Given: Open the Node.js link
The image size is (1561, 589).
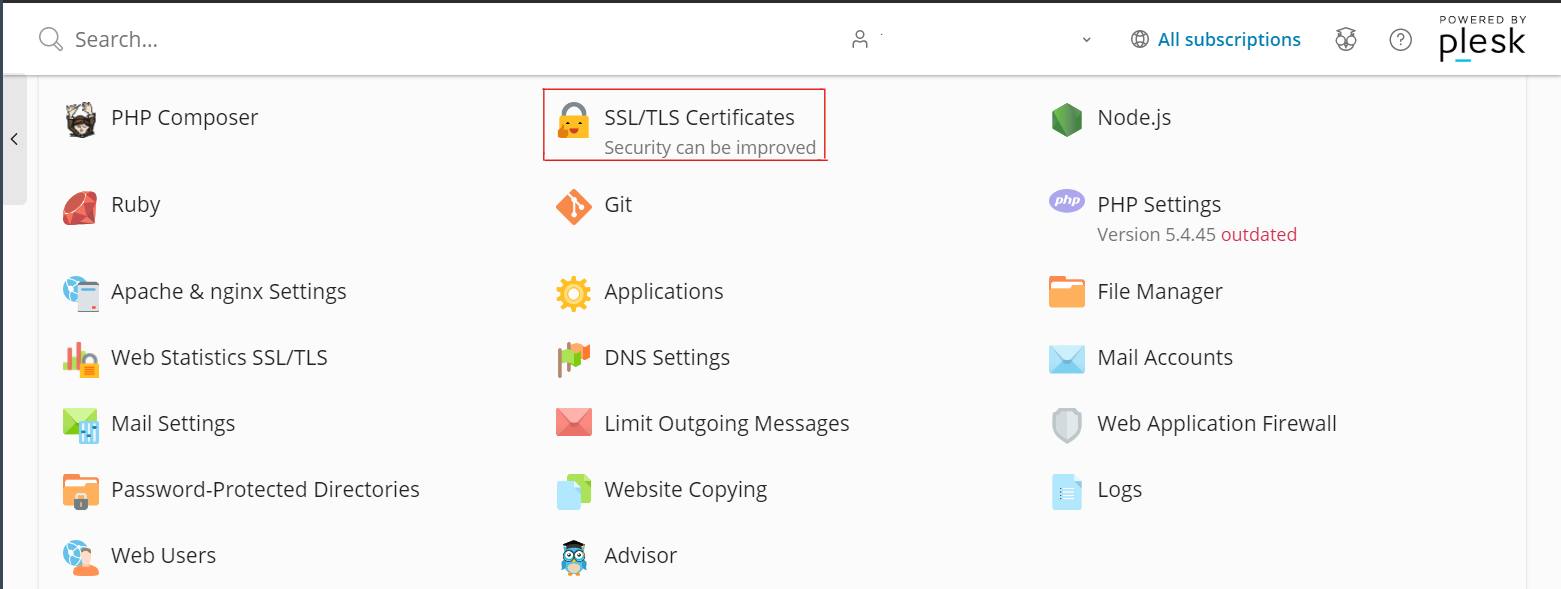Looking at the screenshot, I should (x=1134, y=118).
